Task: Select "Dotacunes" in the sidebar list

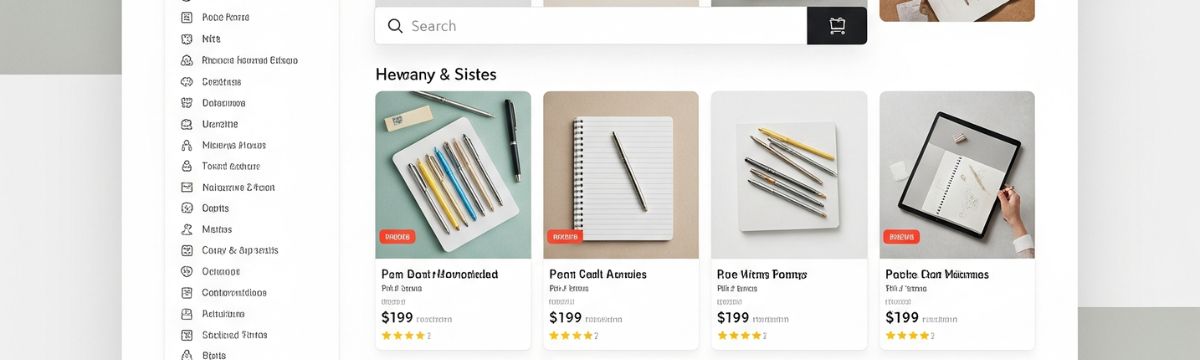Action: [x=223, y=103]
